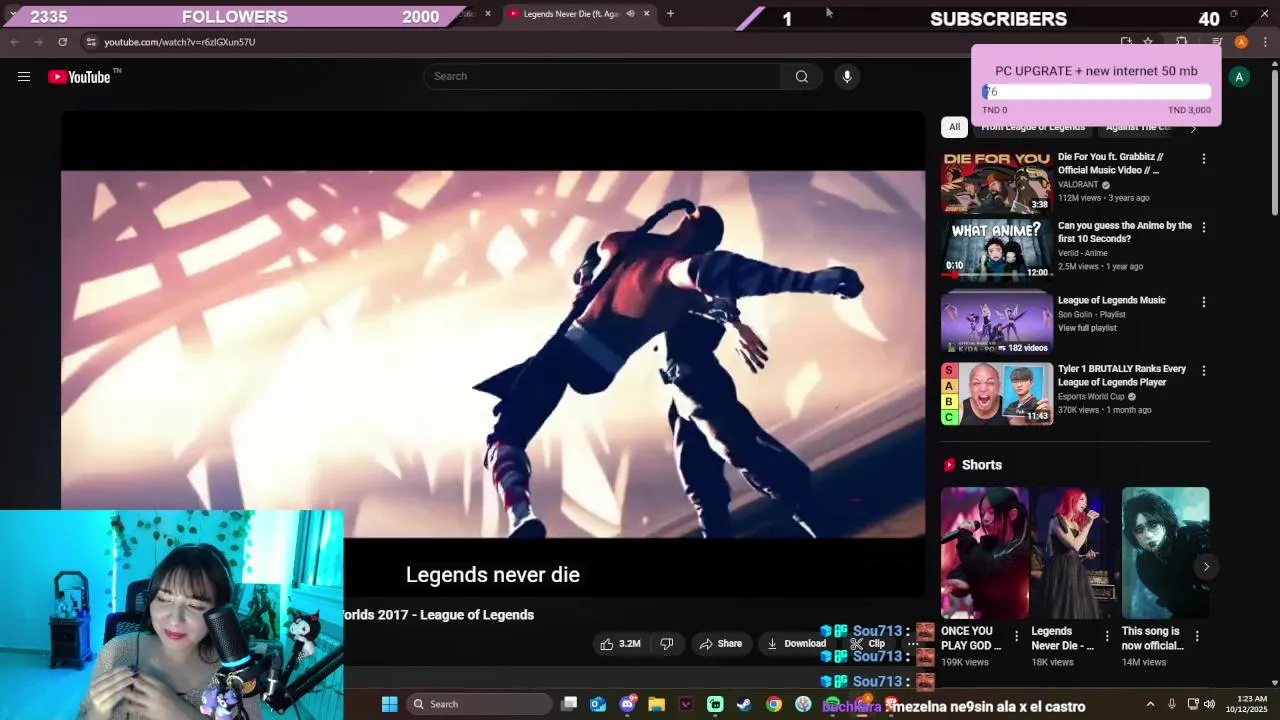Open the Windows Start menu
Viewport: 1280px width, 720px height.
click(390, 704)
